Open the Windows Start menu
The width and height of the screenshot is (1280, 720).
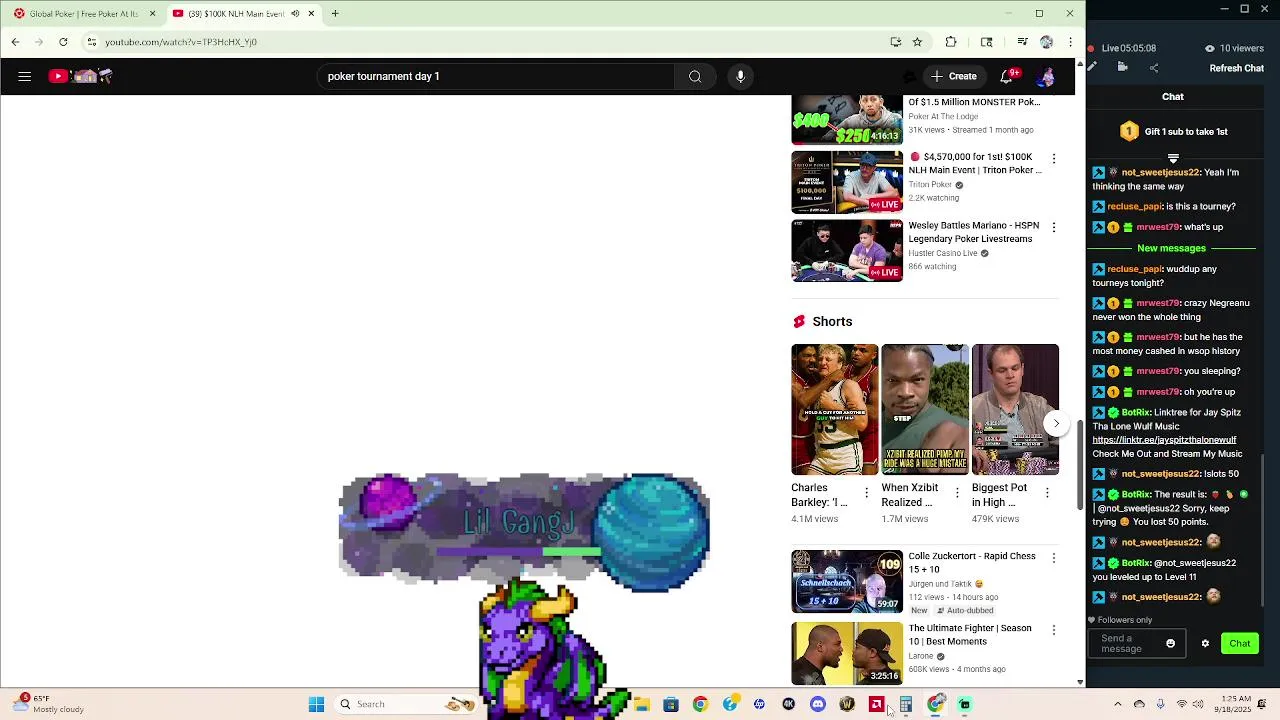tap(316, 705)
